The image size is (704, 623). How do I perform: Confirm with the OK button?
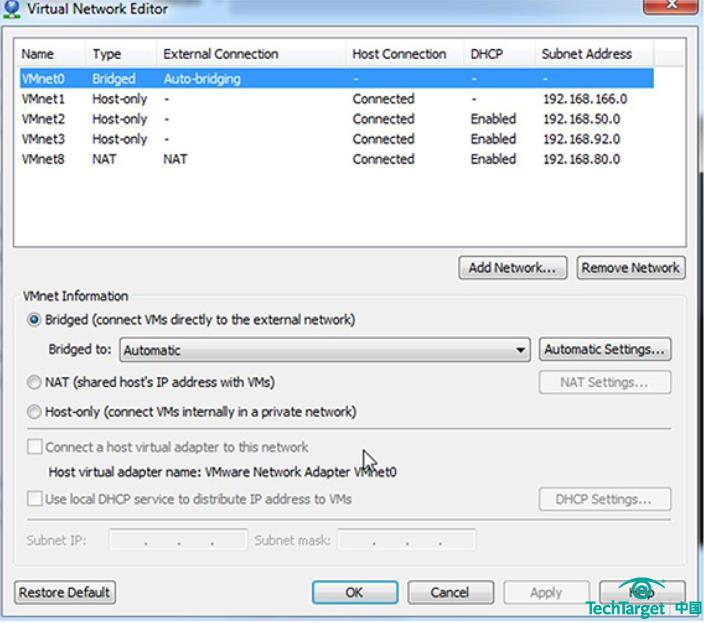click(355, 592)
